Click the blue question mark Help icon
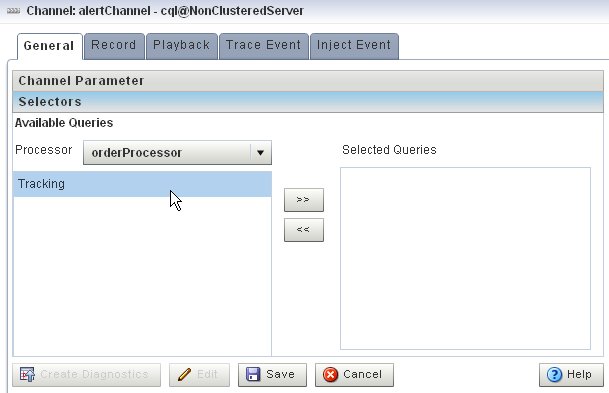 [554, 375]
